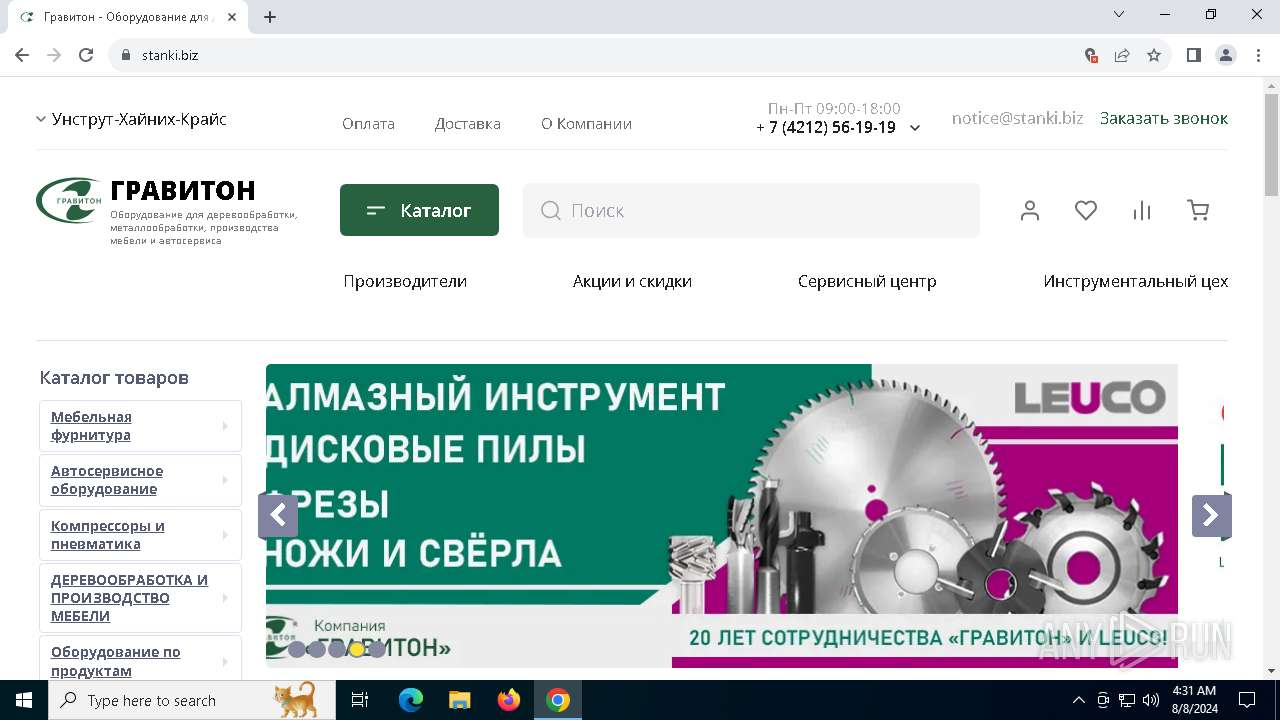Select the last banner slide dot
1280x720 pixels.
point(377,649)
